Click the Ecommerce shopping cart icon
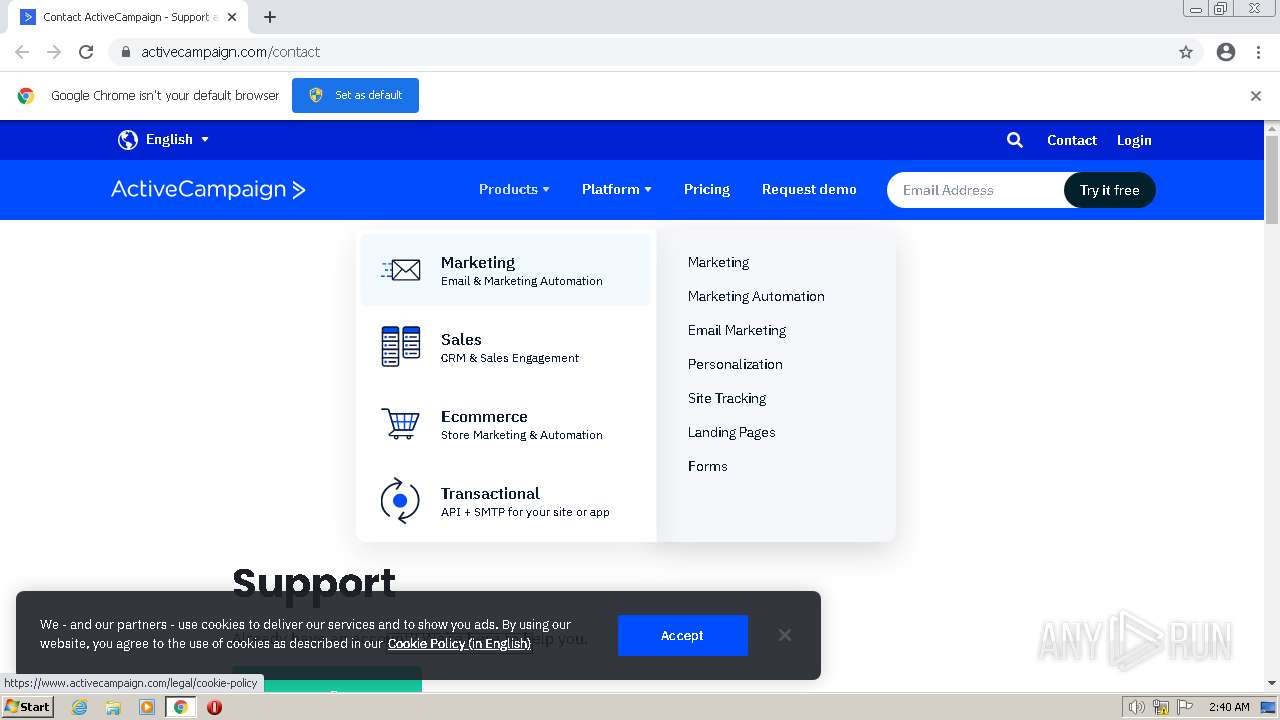The image size is (1280, 720). (x=400, y=423)
